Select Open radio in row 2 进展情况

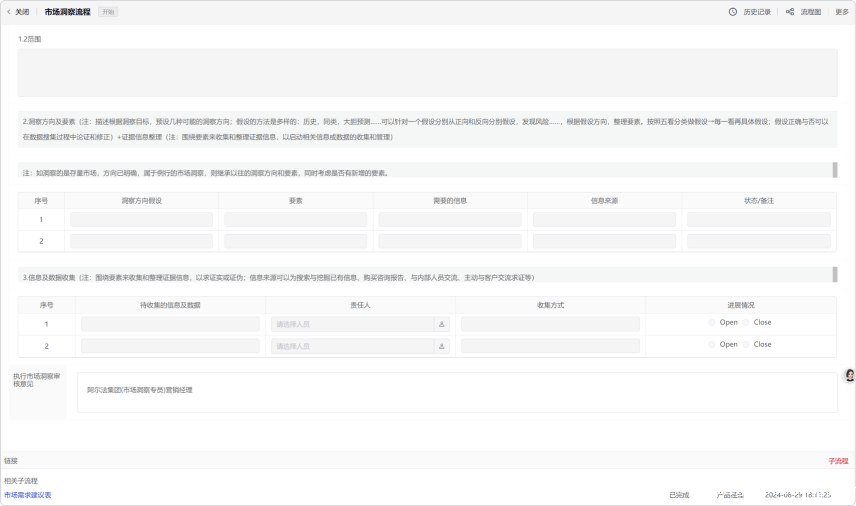(x=712, y=344)
